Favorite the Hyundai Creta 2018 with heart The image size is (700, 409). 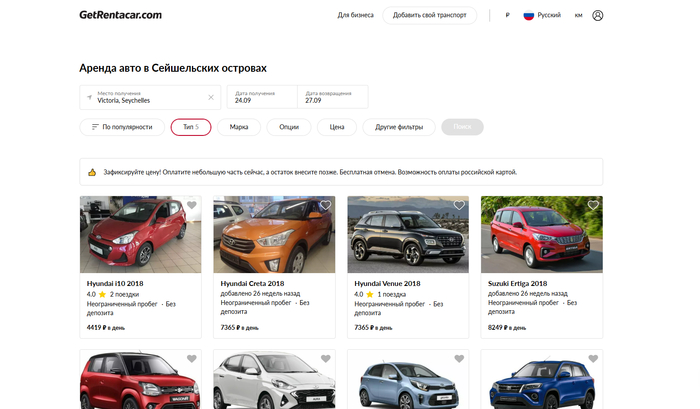[x=325, y=206]
